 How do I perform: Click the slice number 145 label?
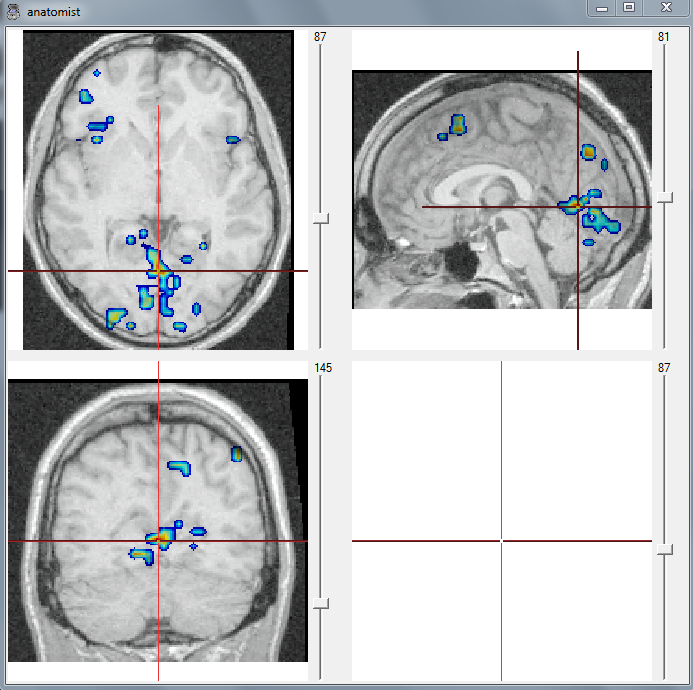323,368
